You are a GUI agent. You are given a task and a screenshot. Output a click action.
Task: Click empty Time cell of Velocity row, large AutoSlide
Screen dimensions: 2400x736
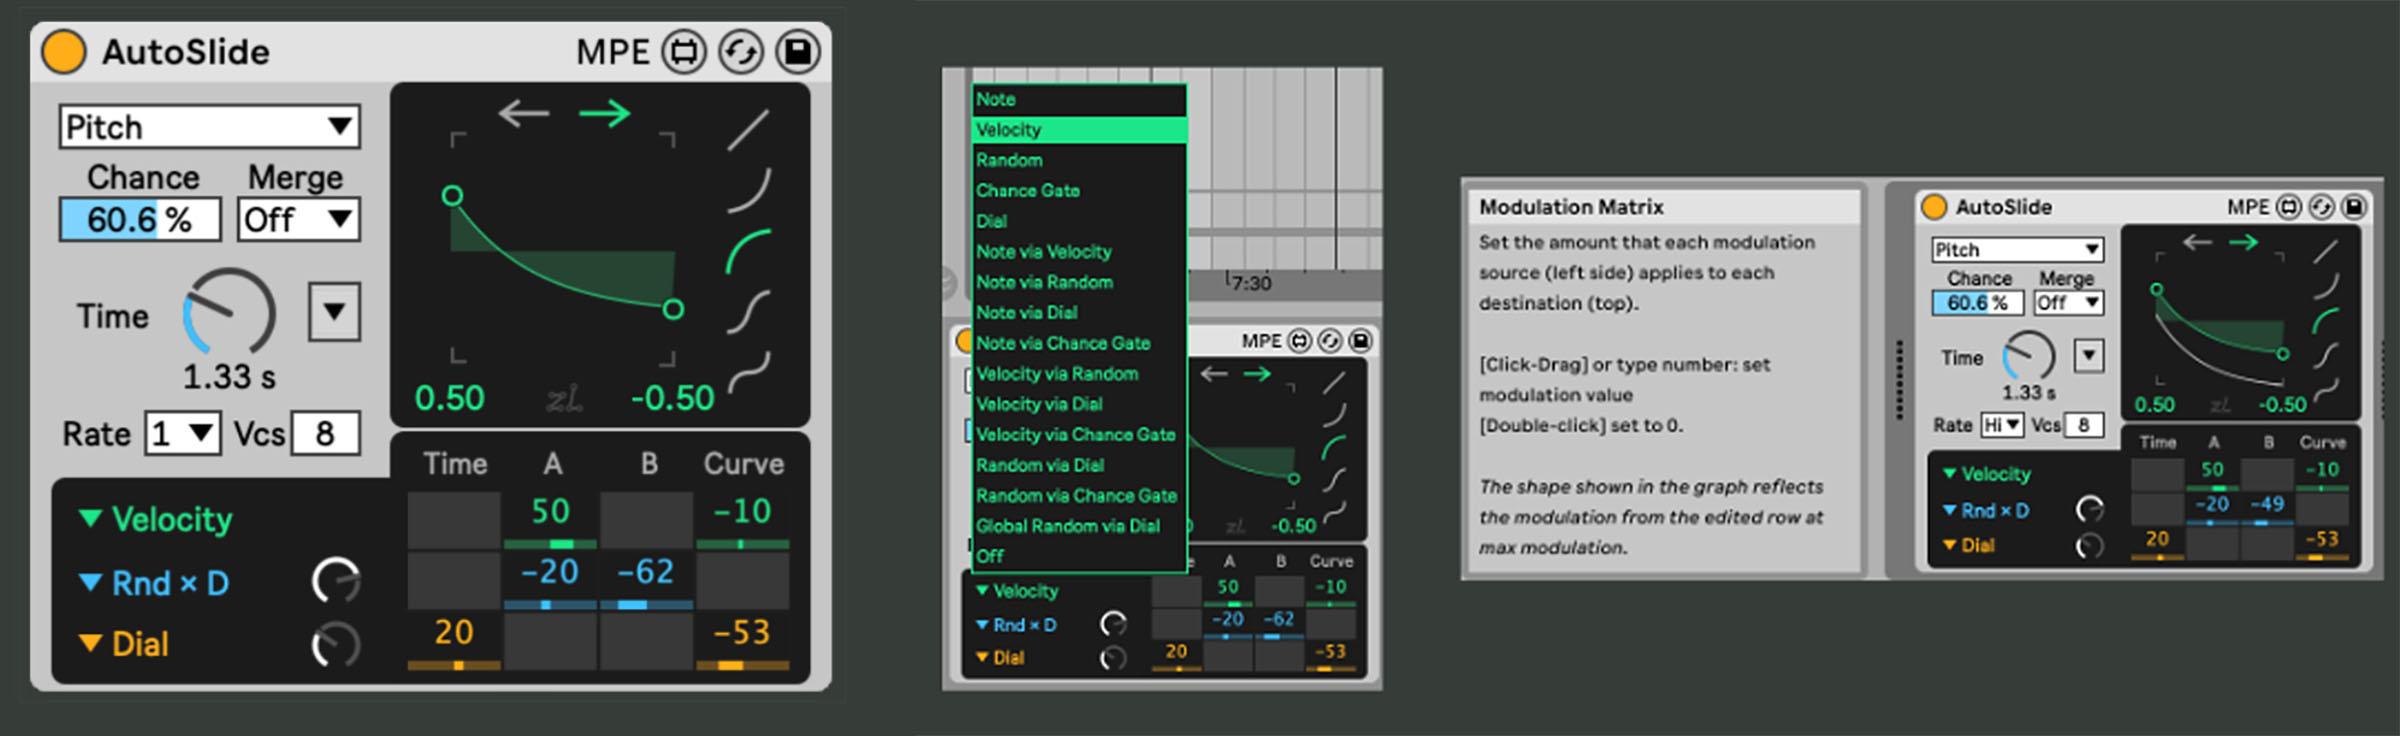(454, 519)
